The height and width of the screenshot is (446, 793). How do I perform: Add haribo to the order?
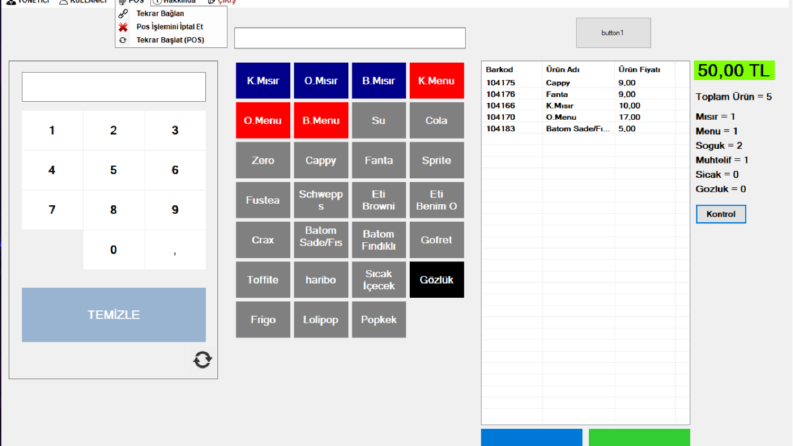click(321, 280)
